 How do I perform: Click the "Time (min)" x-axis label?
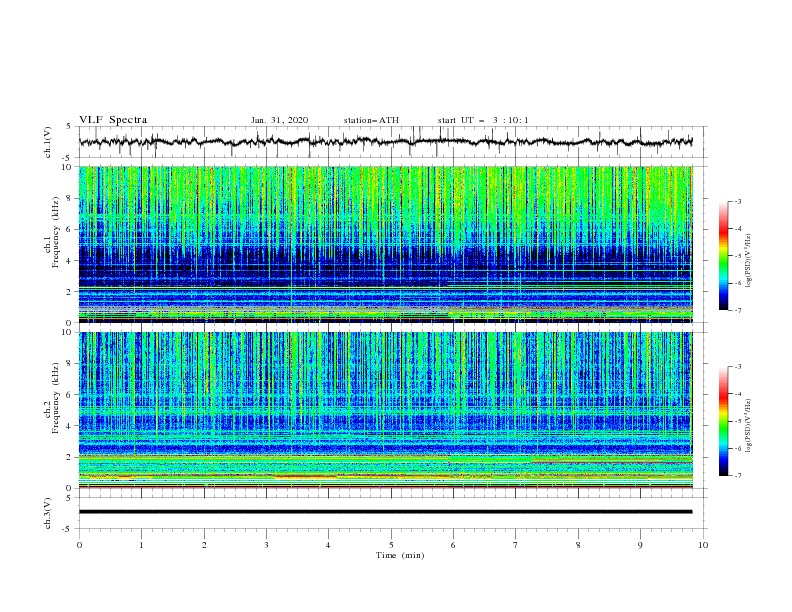coord(400,555)
